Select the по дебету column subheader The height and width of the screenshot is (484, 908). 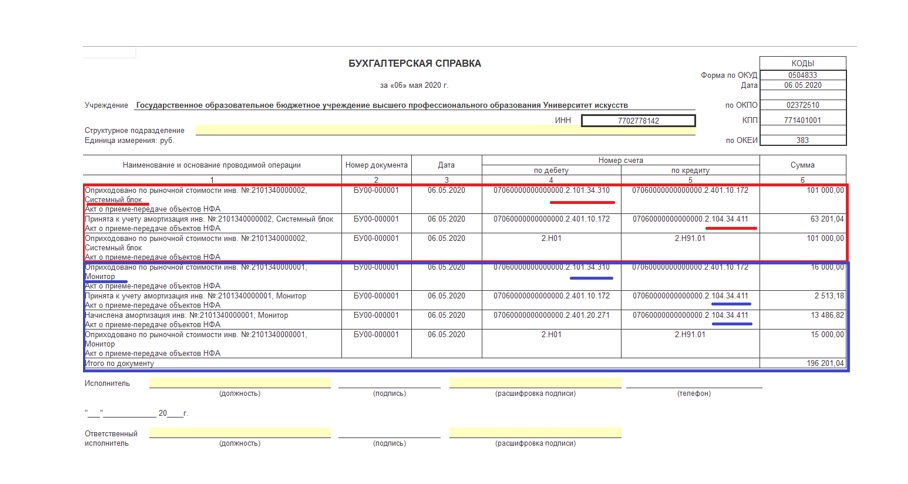point(550,171)
